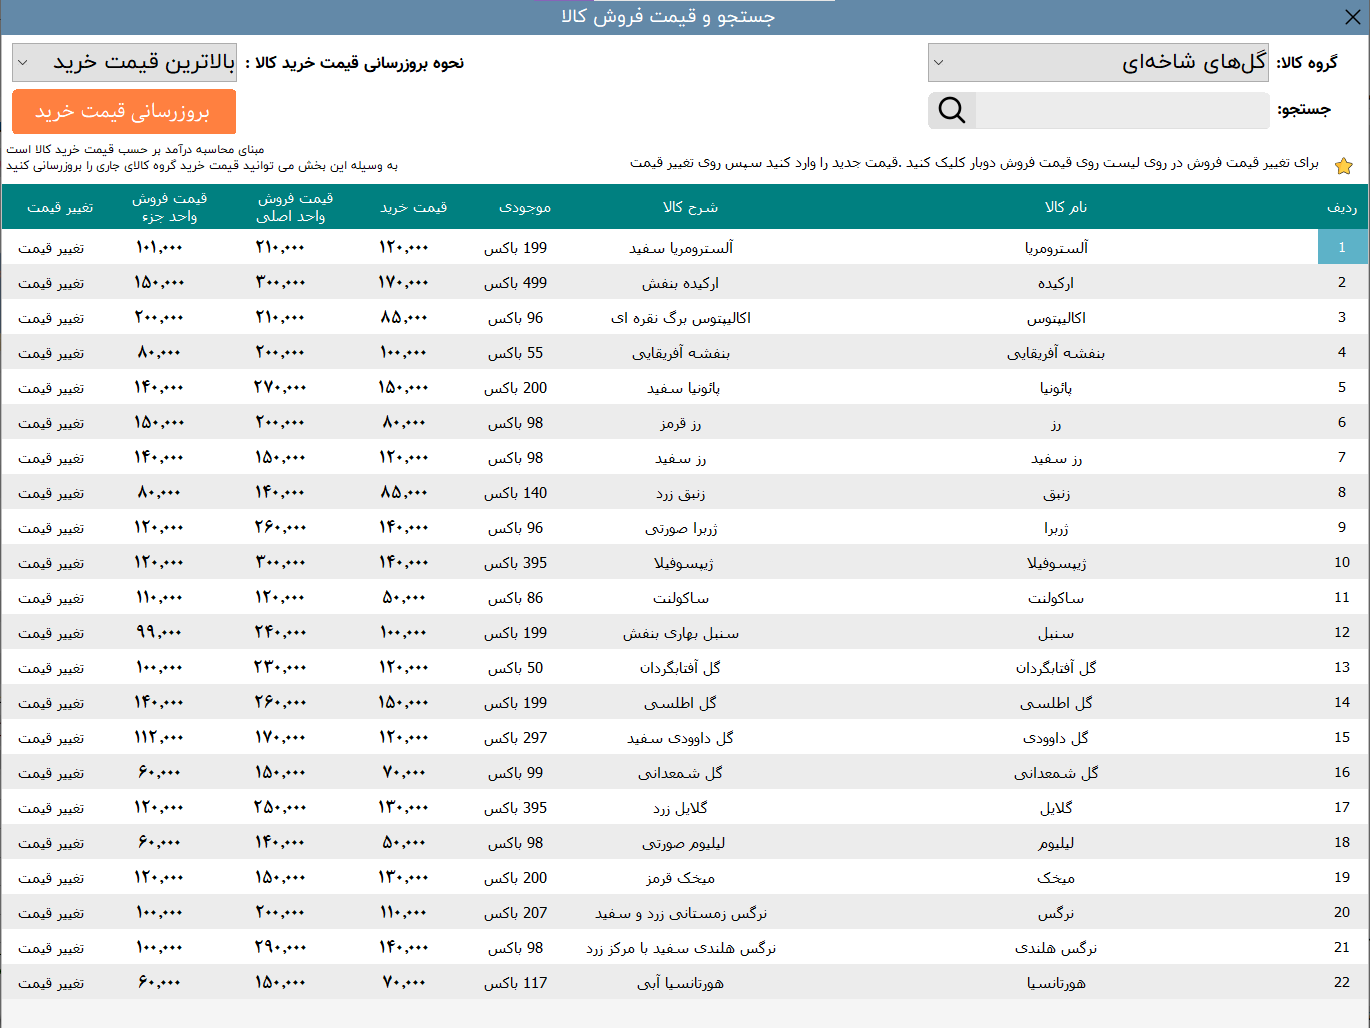Click the magnifier search icon
This screenshot has width=1370, height=1028.
(x=952, y=110)
